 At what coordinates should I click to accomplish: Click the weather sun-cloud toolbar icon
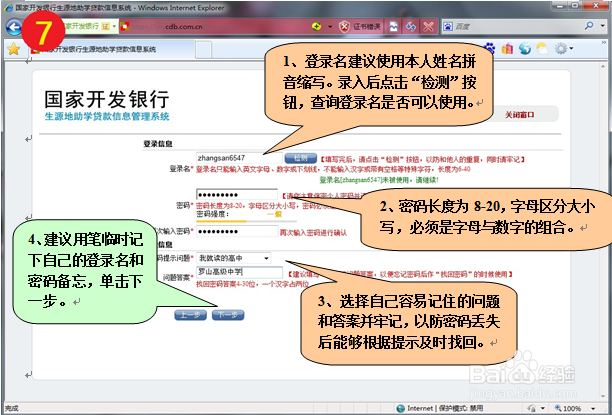[542, 48]
